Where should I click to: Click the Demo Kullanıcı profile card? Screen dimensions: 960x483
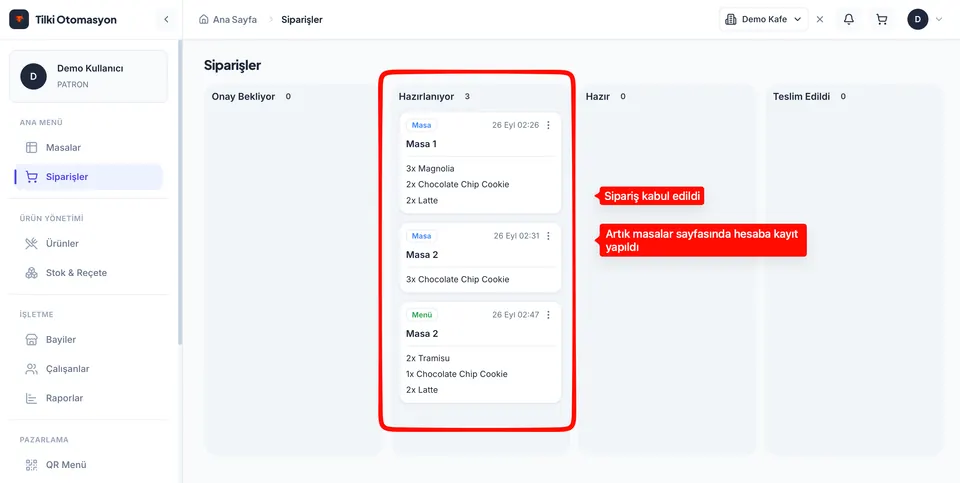[x=88, y=76]
